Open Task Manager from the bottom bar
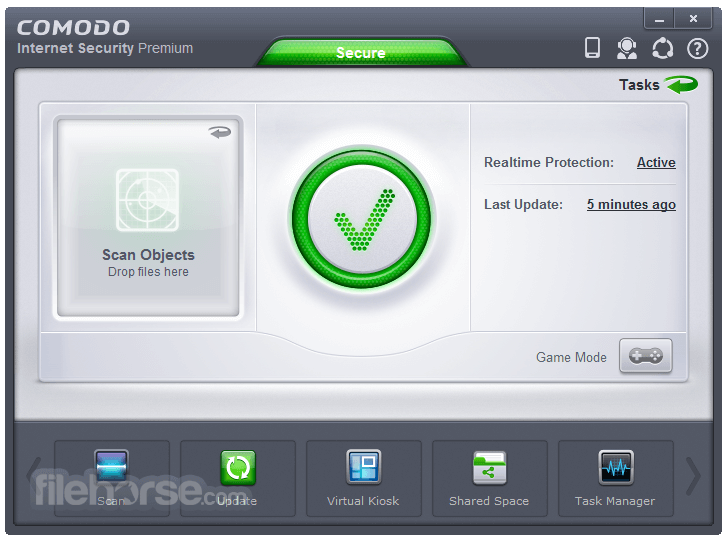 point(615,478)
